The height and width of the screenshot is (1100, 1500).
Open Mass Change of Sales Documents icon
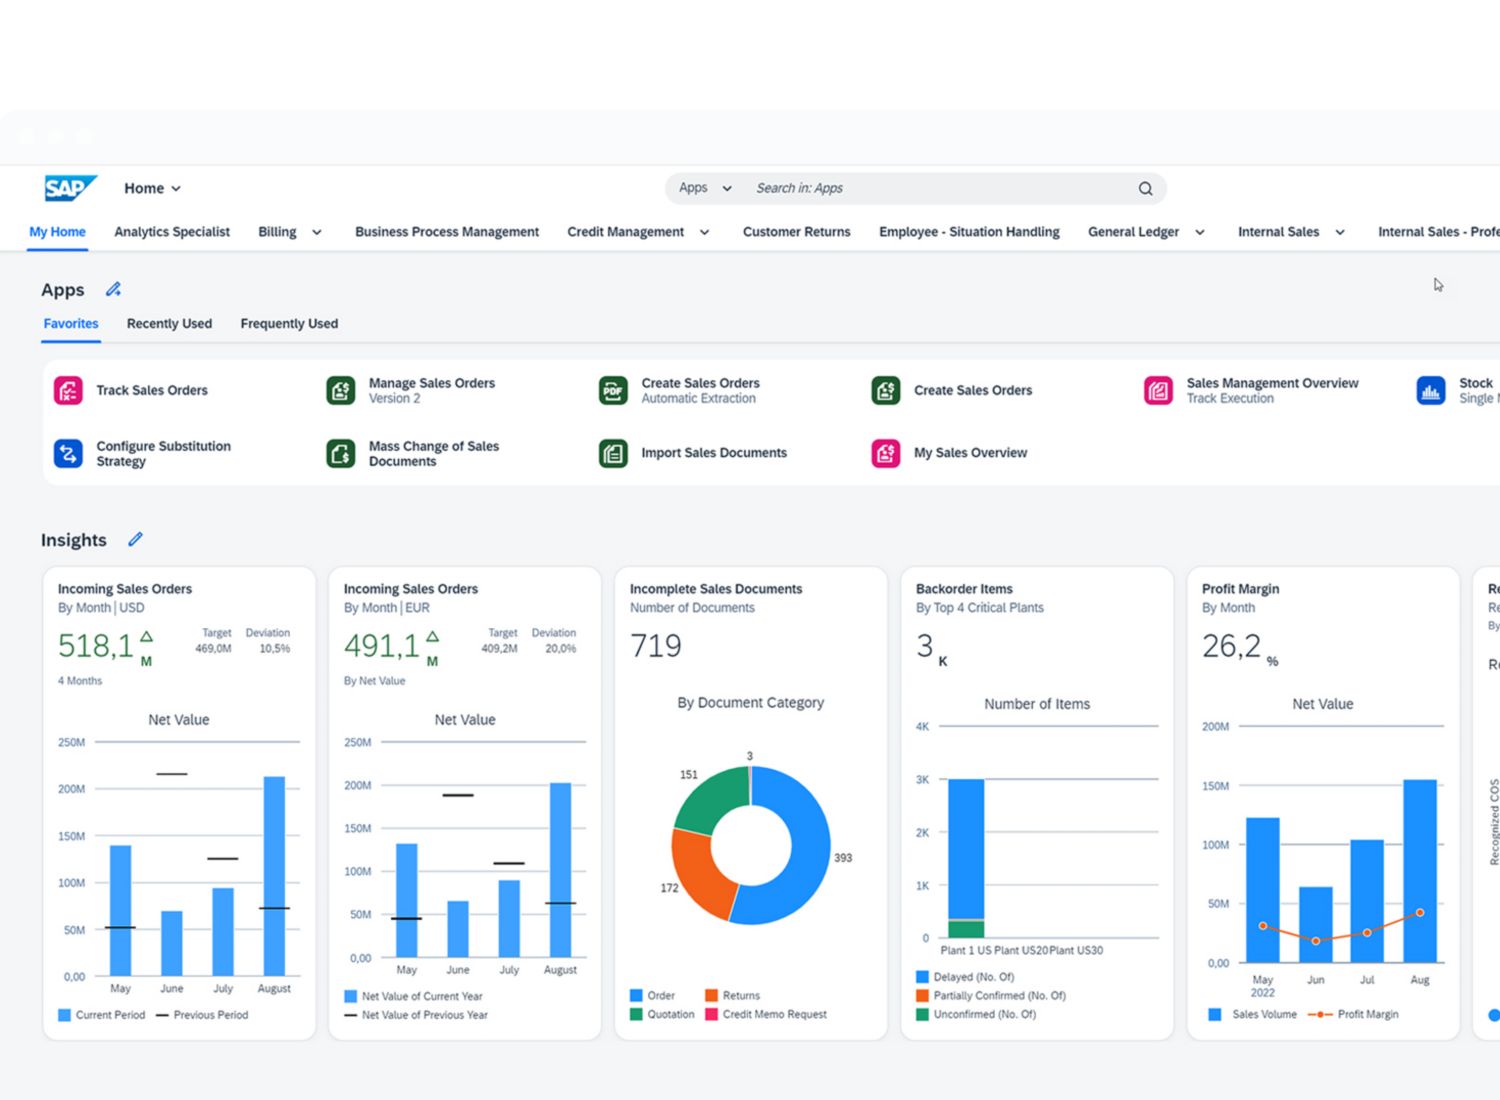point(341,454)
